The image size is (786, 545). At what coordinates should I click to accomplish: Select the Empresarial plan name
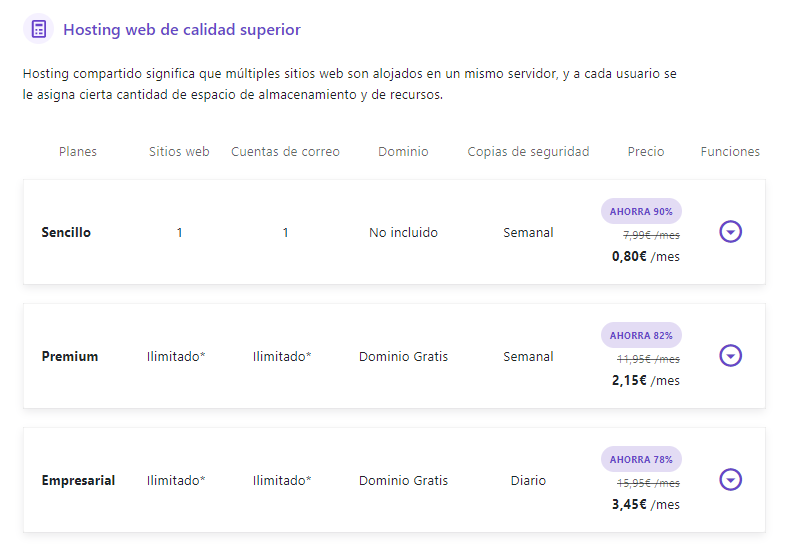pos(78,480)
